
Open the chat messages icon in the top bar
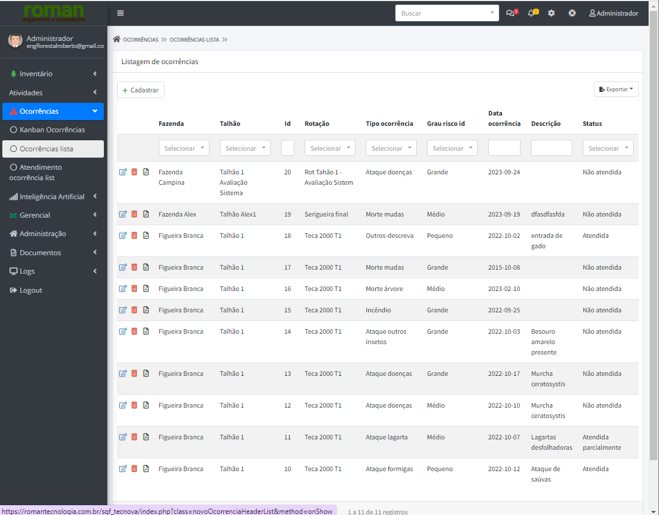point(511,13)
